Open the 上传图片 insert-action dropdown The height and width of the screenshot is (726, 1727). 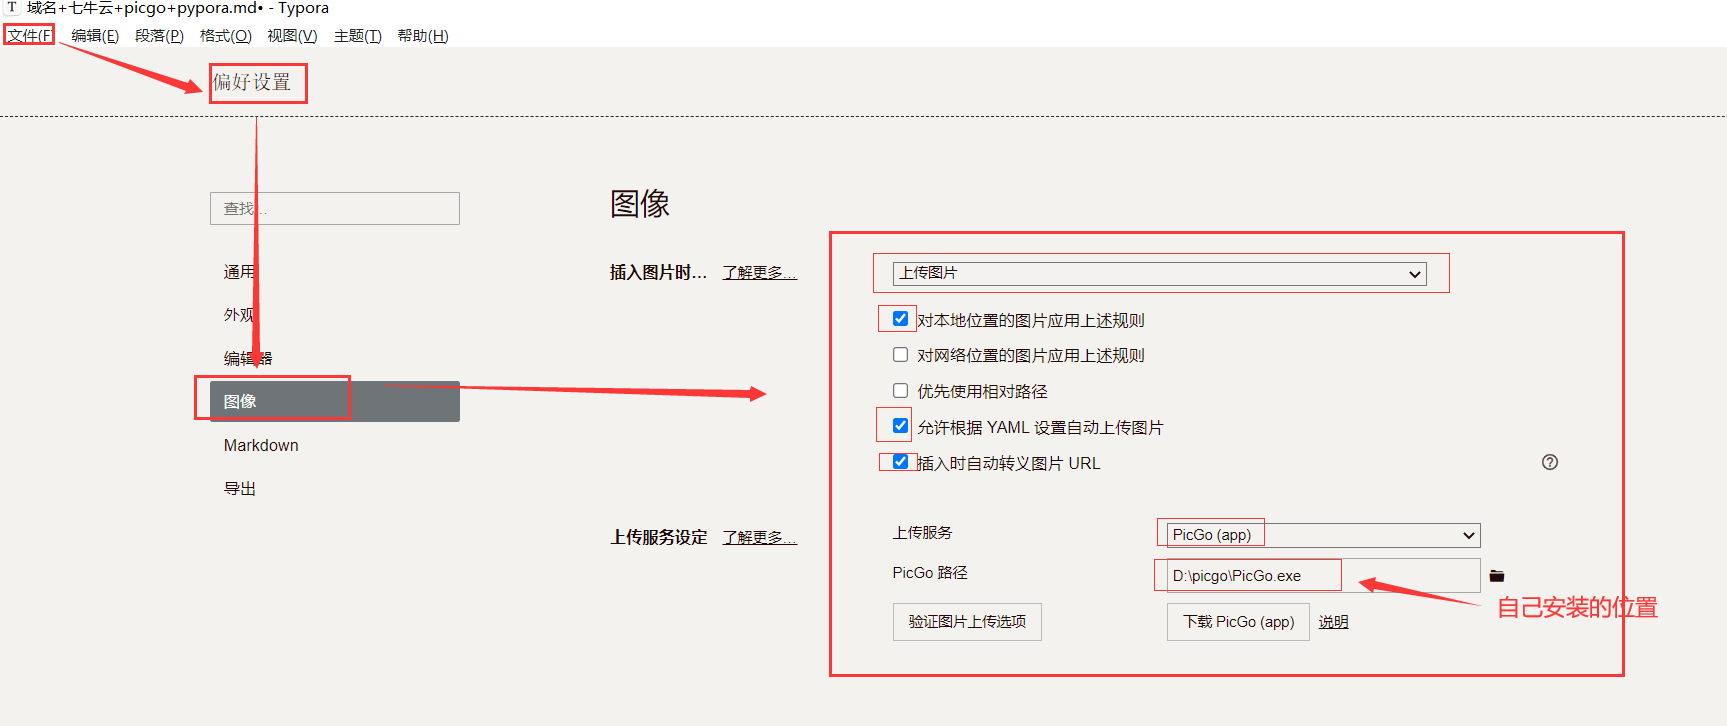coord(1159,273)
